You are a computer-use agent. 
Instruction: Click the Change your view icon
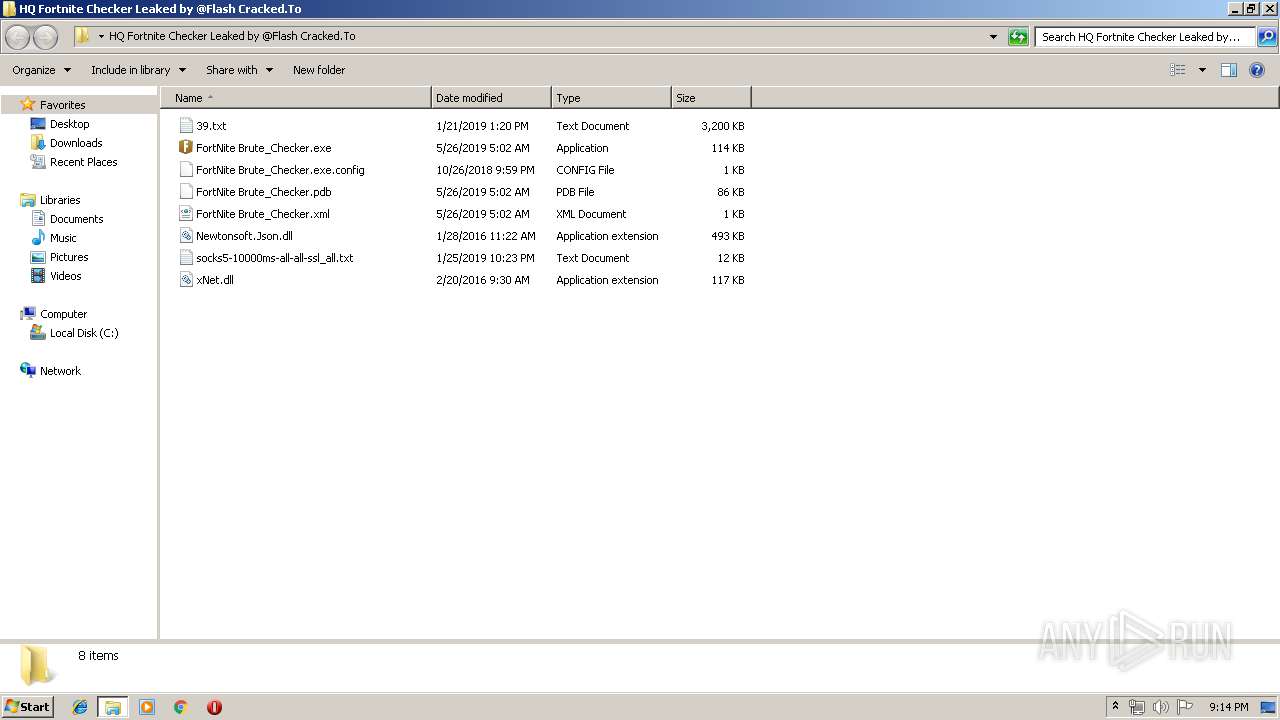(x=1178, y=70)
